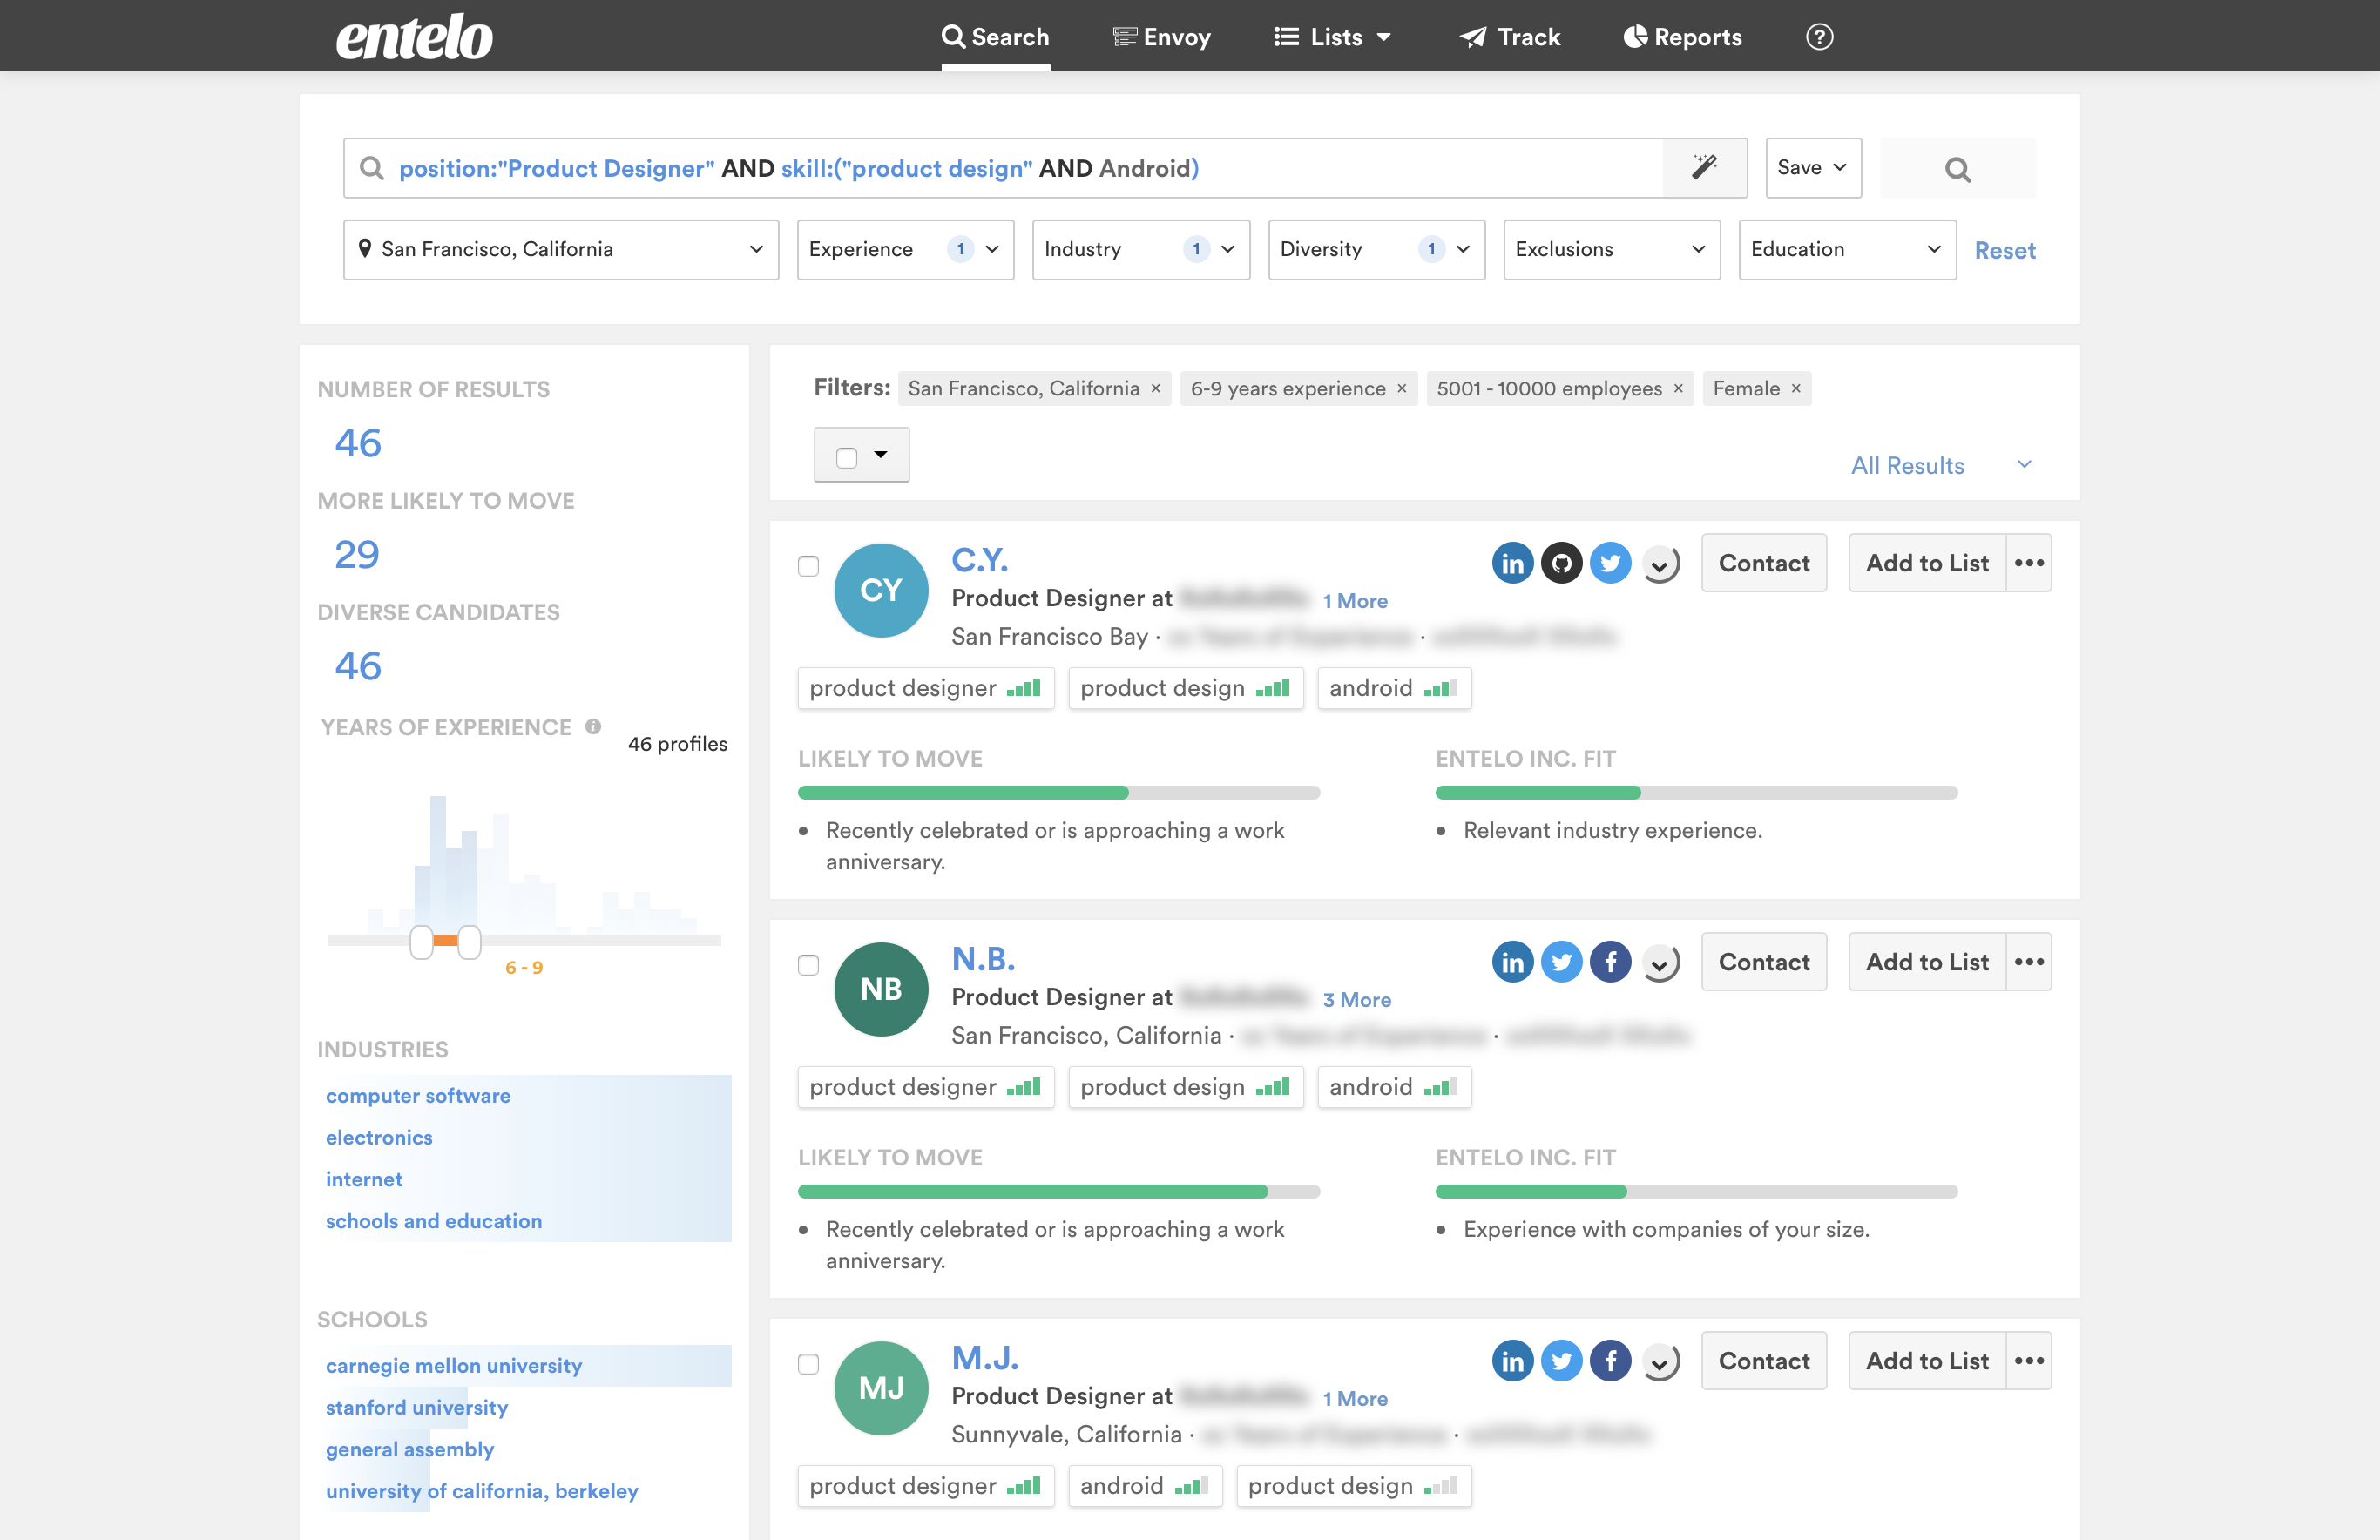Go to the Reports tab
Image resolution: width=2380 pixels, height=1540 pixels.
tap(1682, 37)
